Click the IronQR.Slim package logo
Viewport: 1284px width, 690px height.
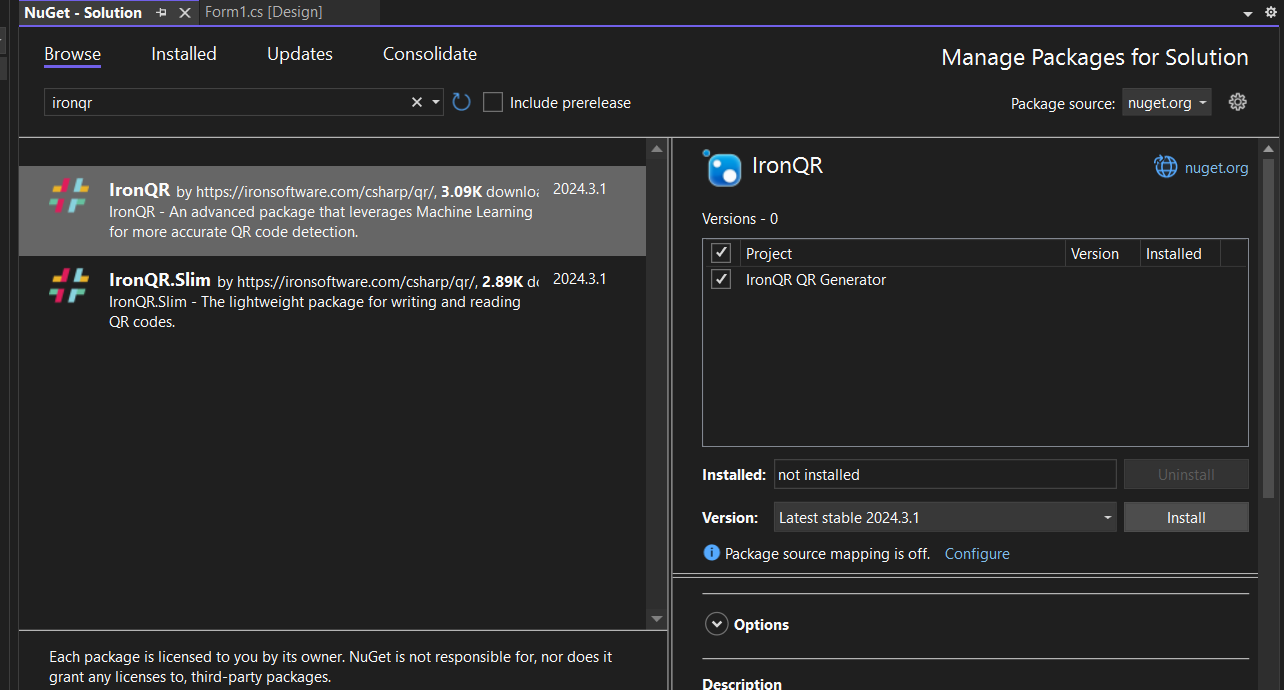click(x=69, y=285)
